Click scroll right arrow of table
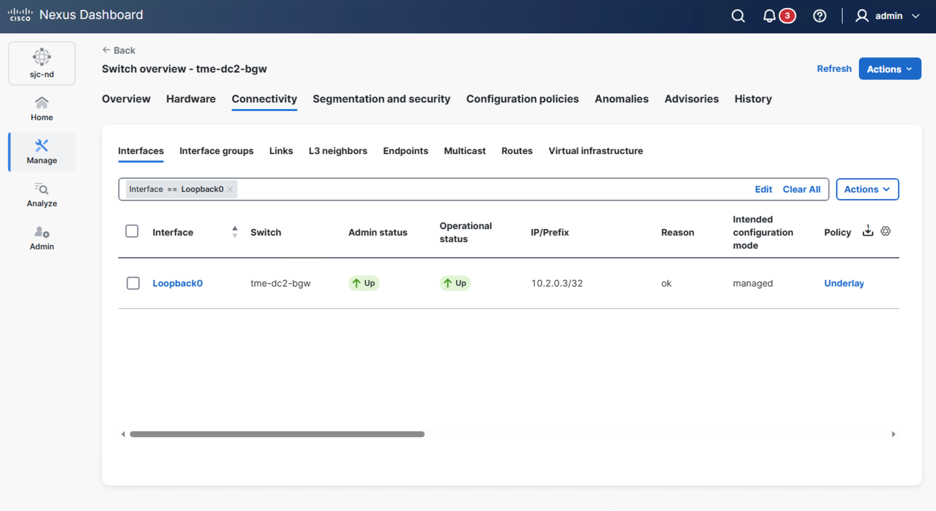The height and width of the screenshot is (511, 936). (x=894, y=434)
